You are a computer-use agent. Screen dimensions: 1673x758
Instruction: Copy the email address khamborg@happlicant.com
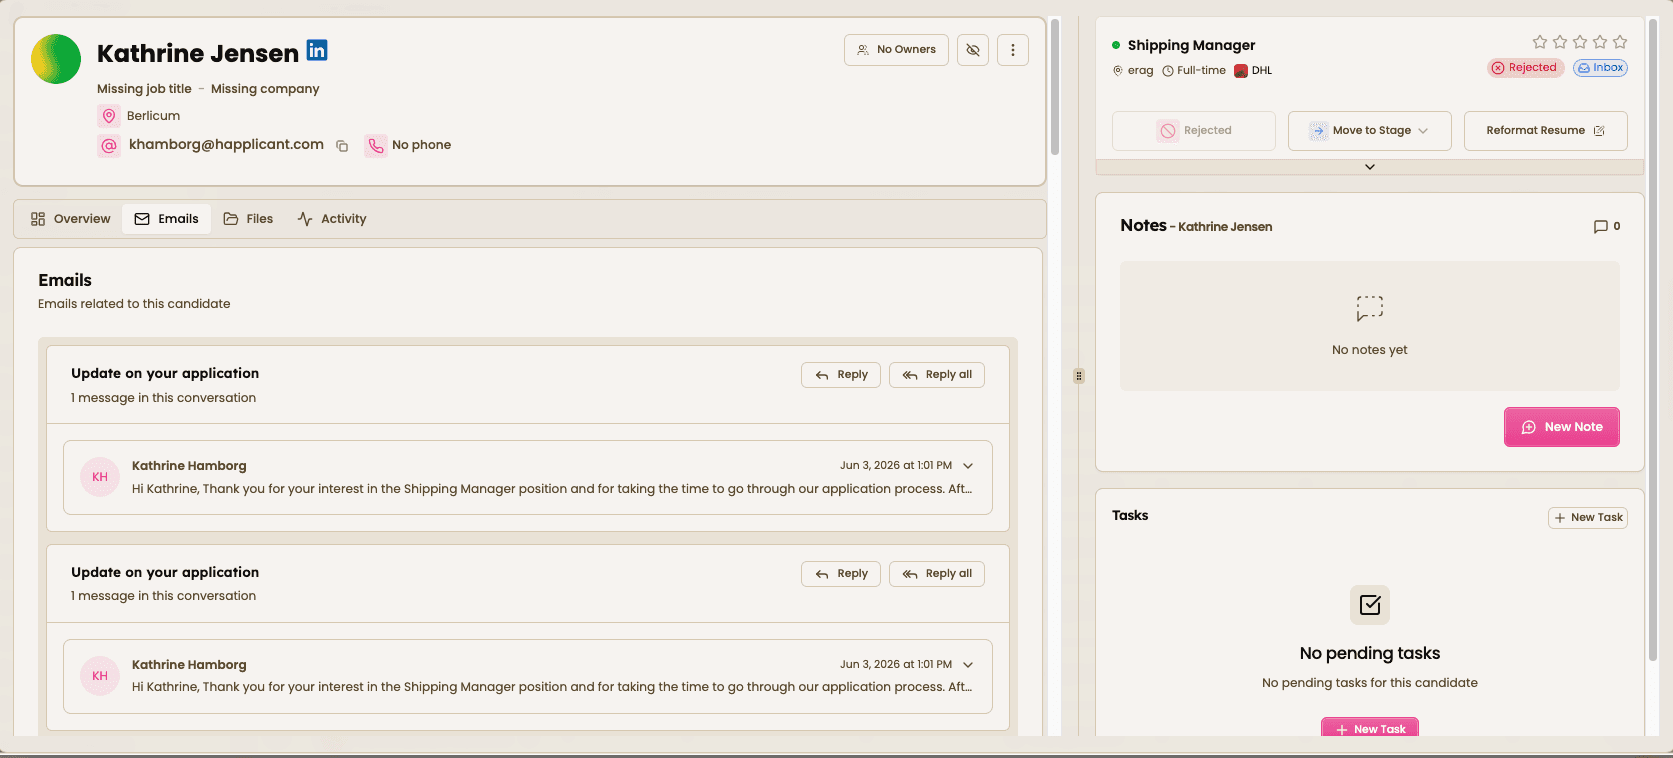(342, 146)
